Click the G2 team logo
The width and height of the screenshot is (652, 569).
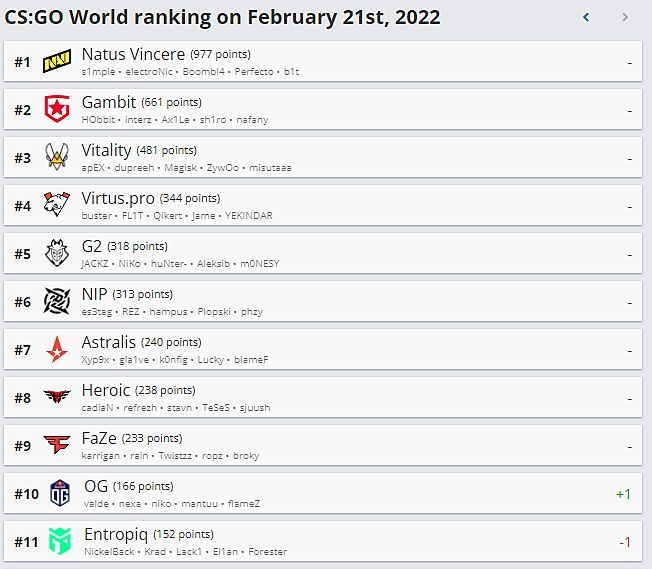click(x=57, y=253)
